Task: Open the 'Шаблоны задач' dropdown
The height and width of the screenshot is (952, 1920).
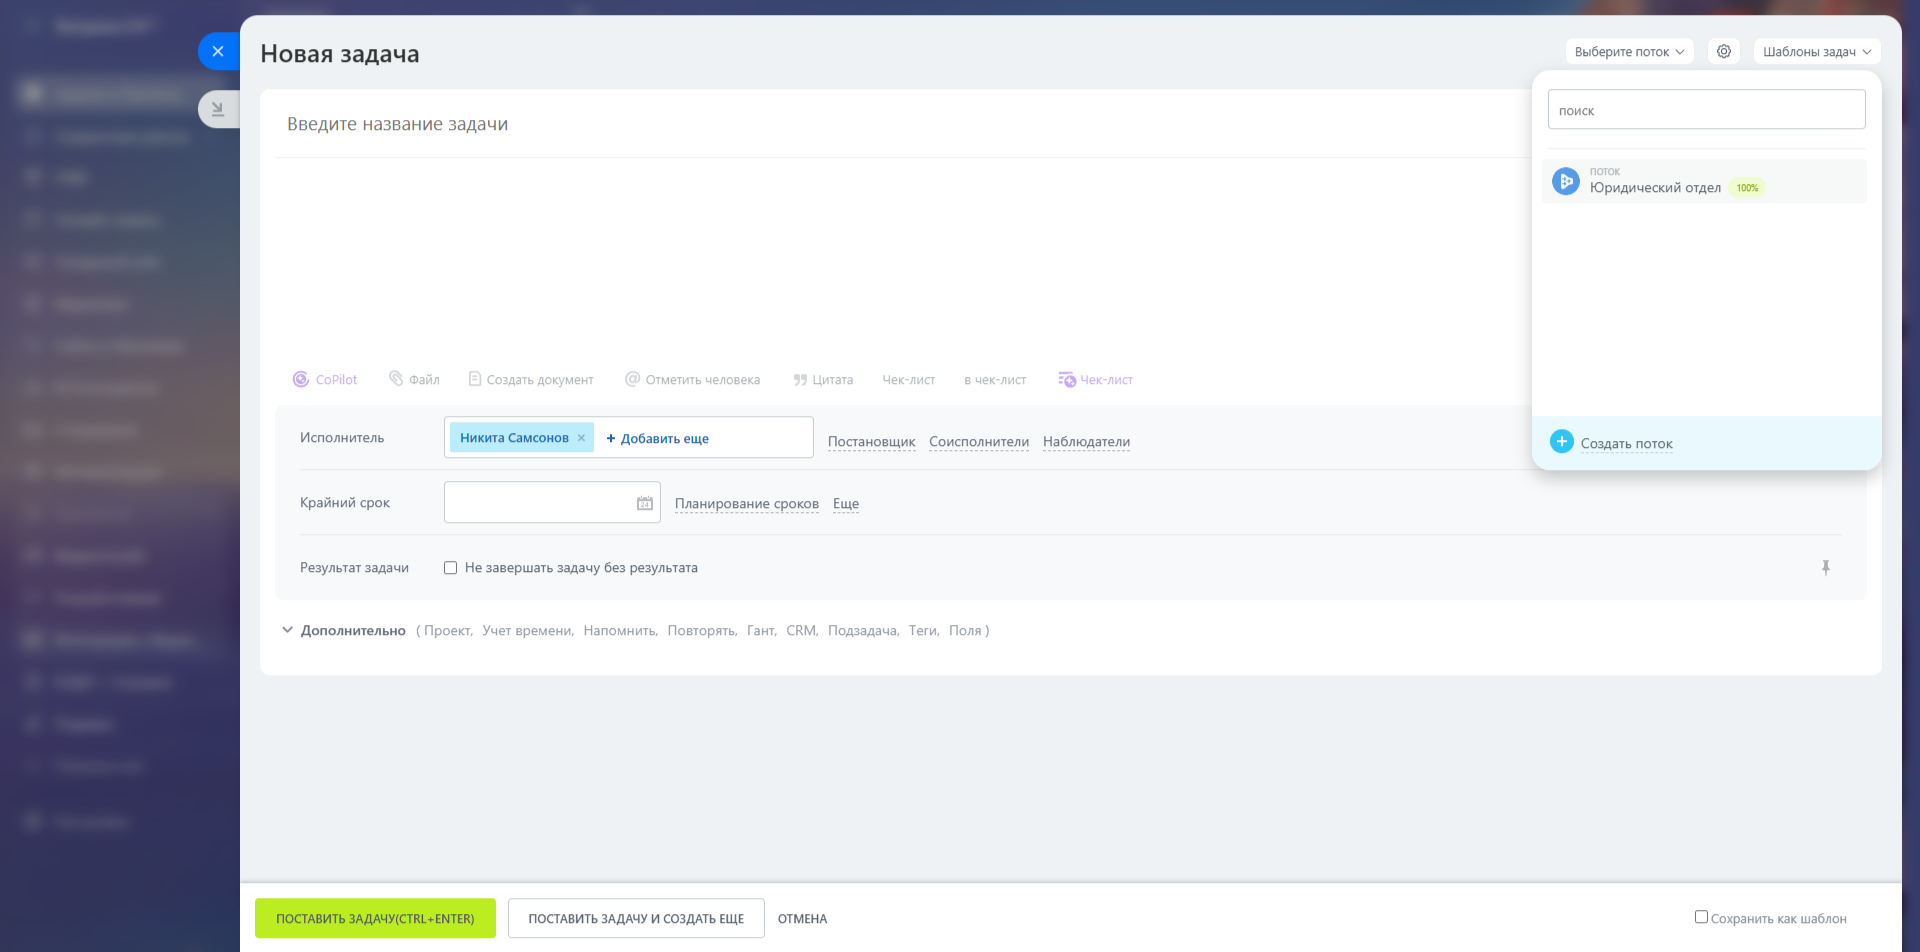Action: pos(1816,52)
